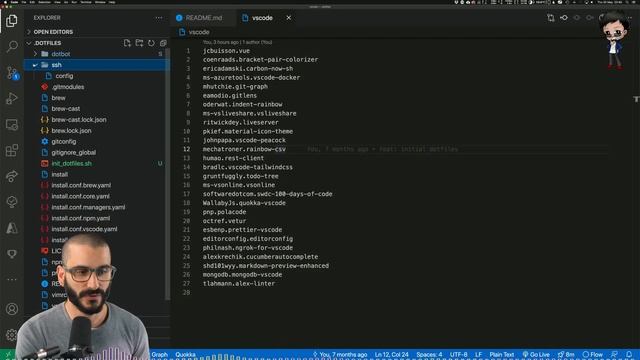
Task: Refresh the Explorer file tree
Action: [151, 43]
